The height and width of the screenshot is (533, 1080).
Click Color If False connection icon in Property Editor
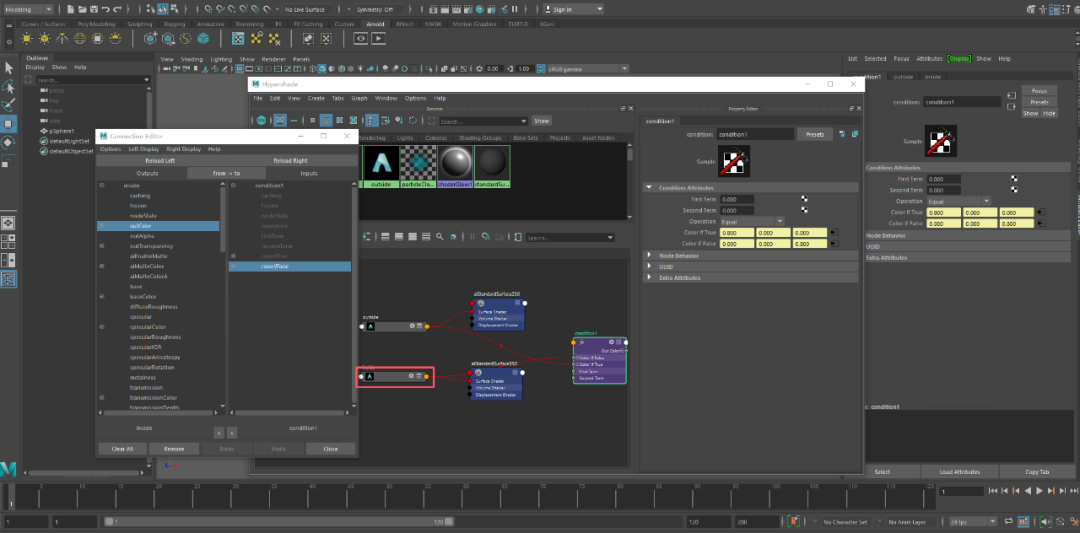tap(835, 244)
